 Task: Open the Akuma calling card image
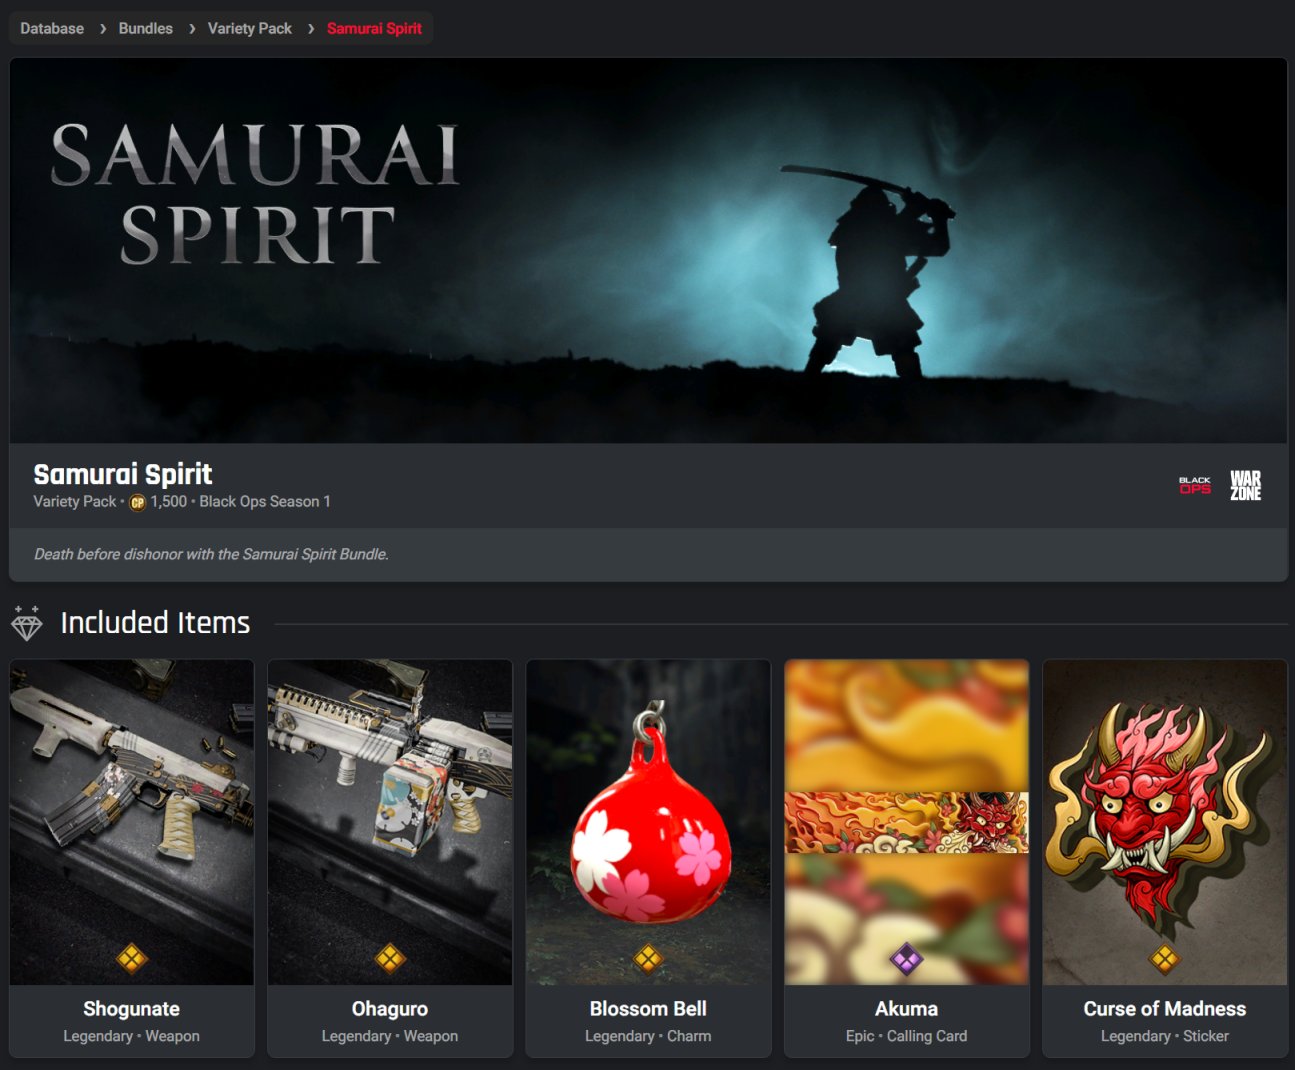[x=907, y=822]
